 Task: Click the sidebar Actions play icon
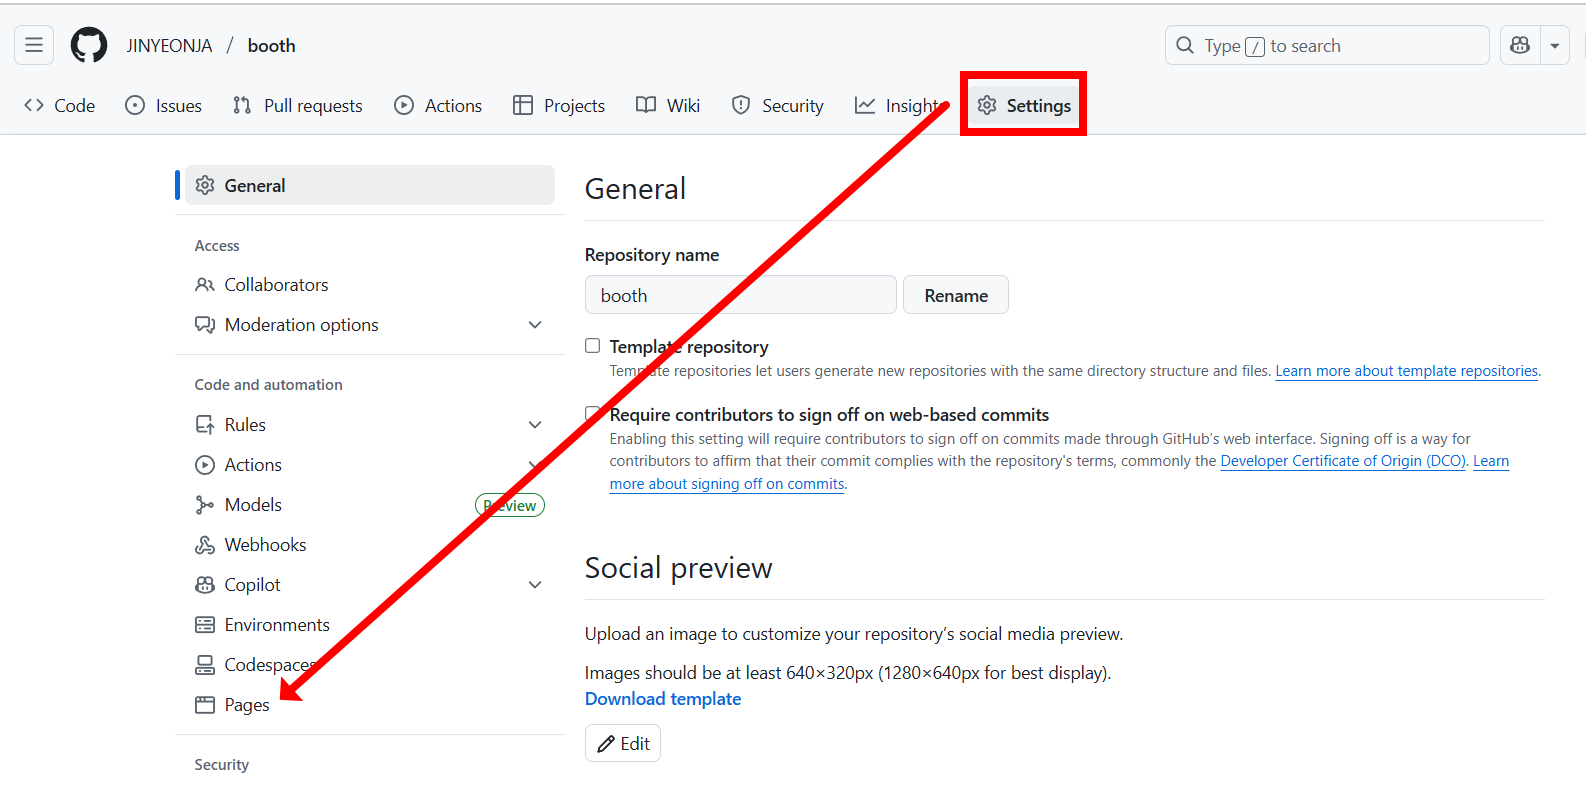pos(205,465)
